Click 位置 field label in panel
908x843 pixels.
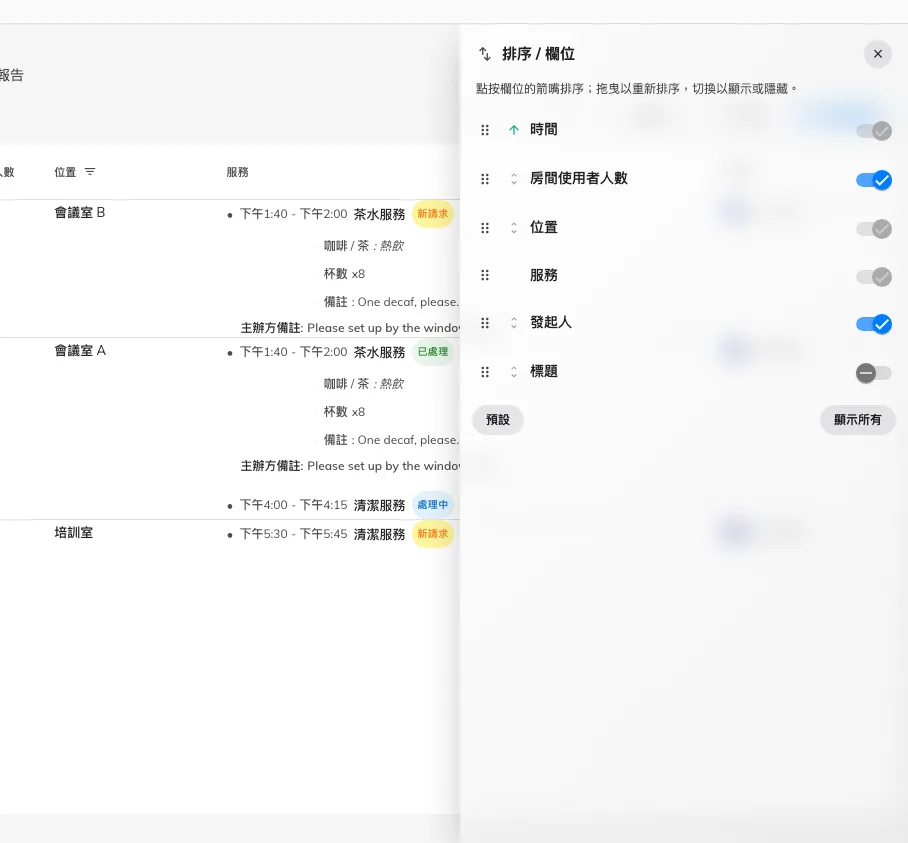(544, 228)
